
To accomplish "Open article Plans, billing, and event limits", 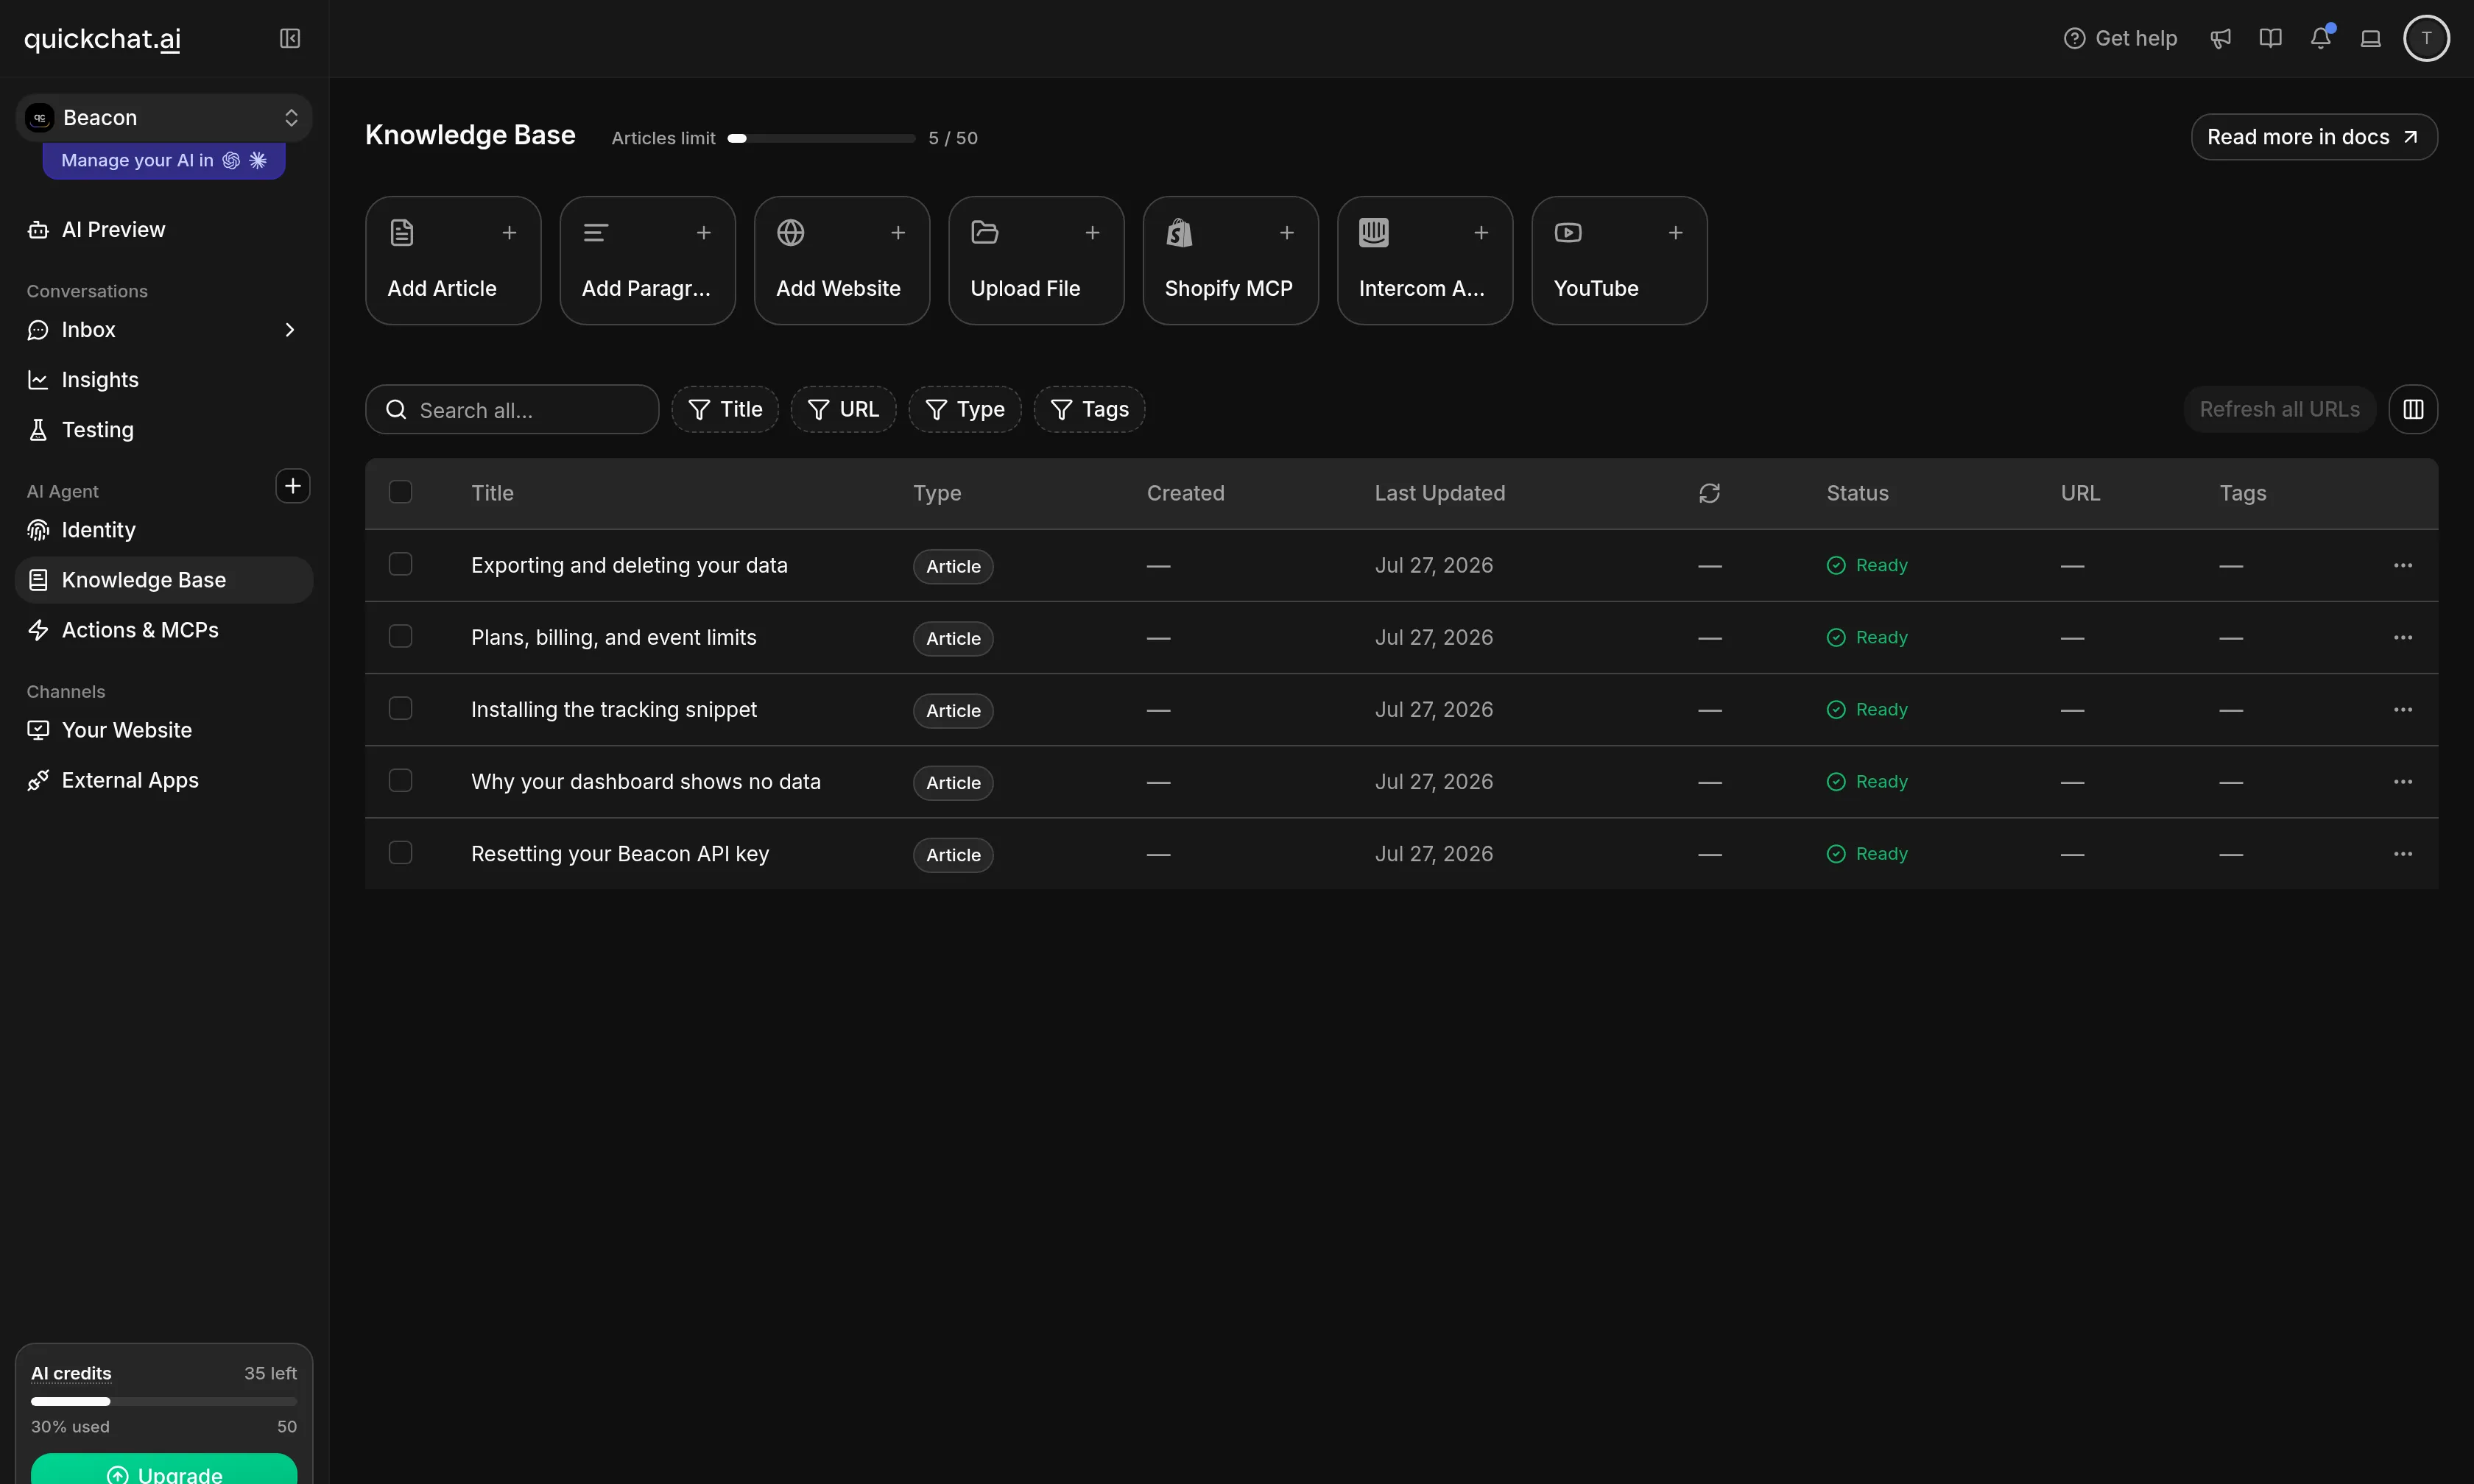I will click(x=614, y=637).
